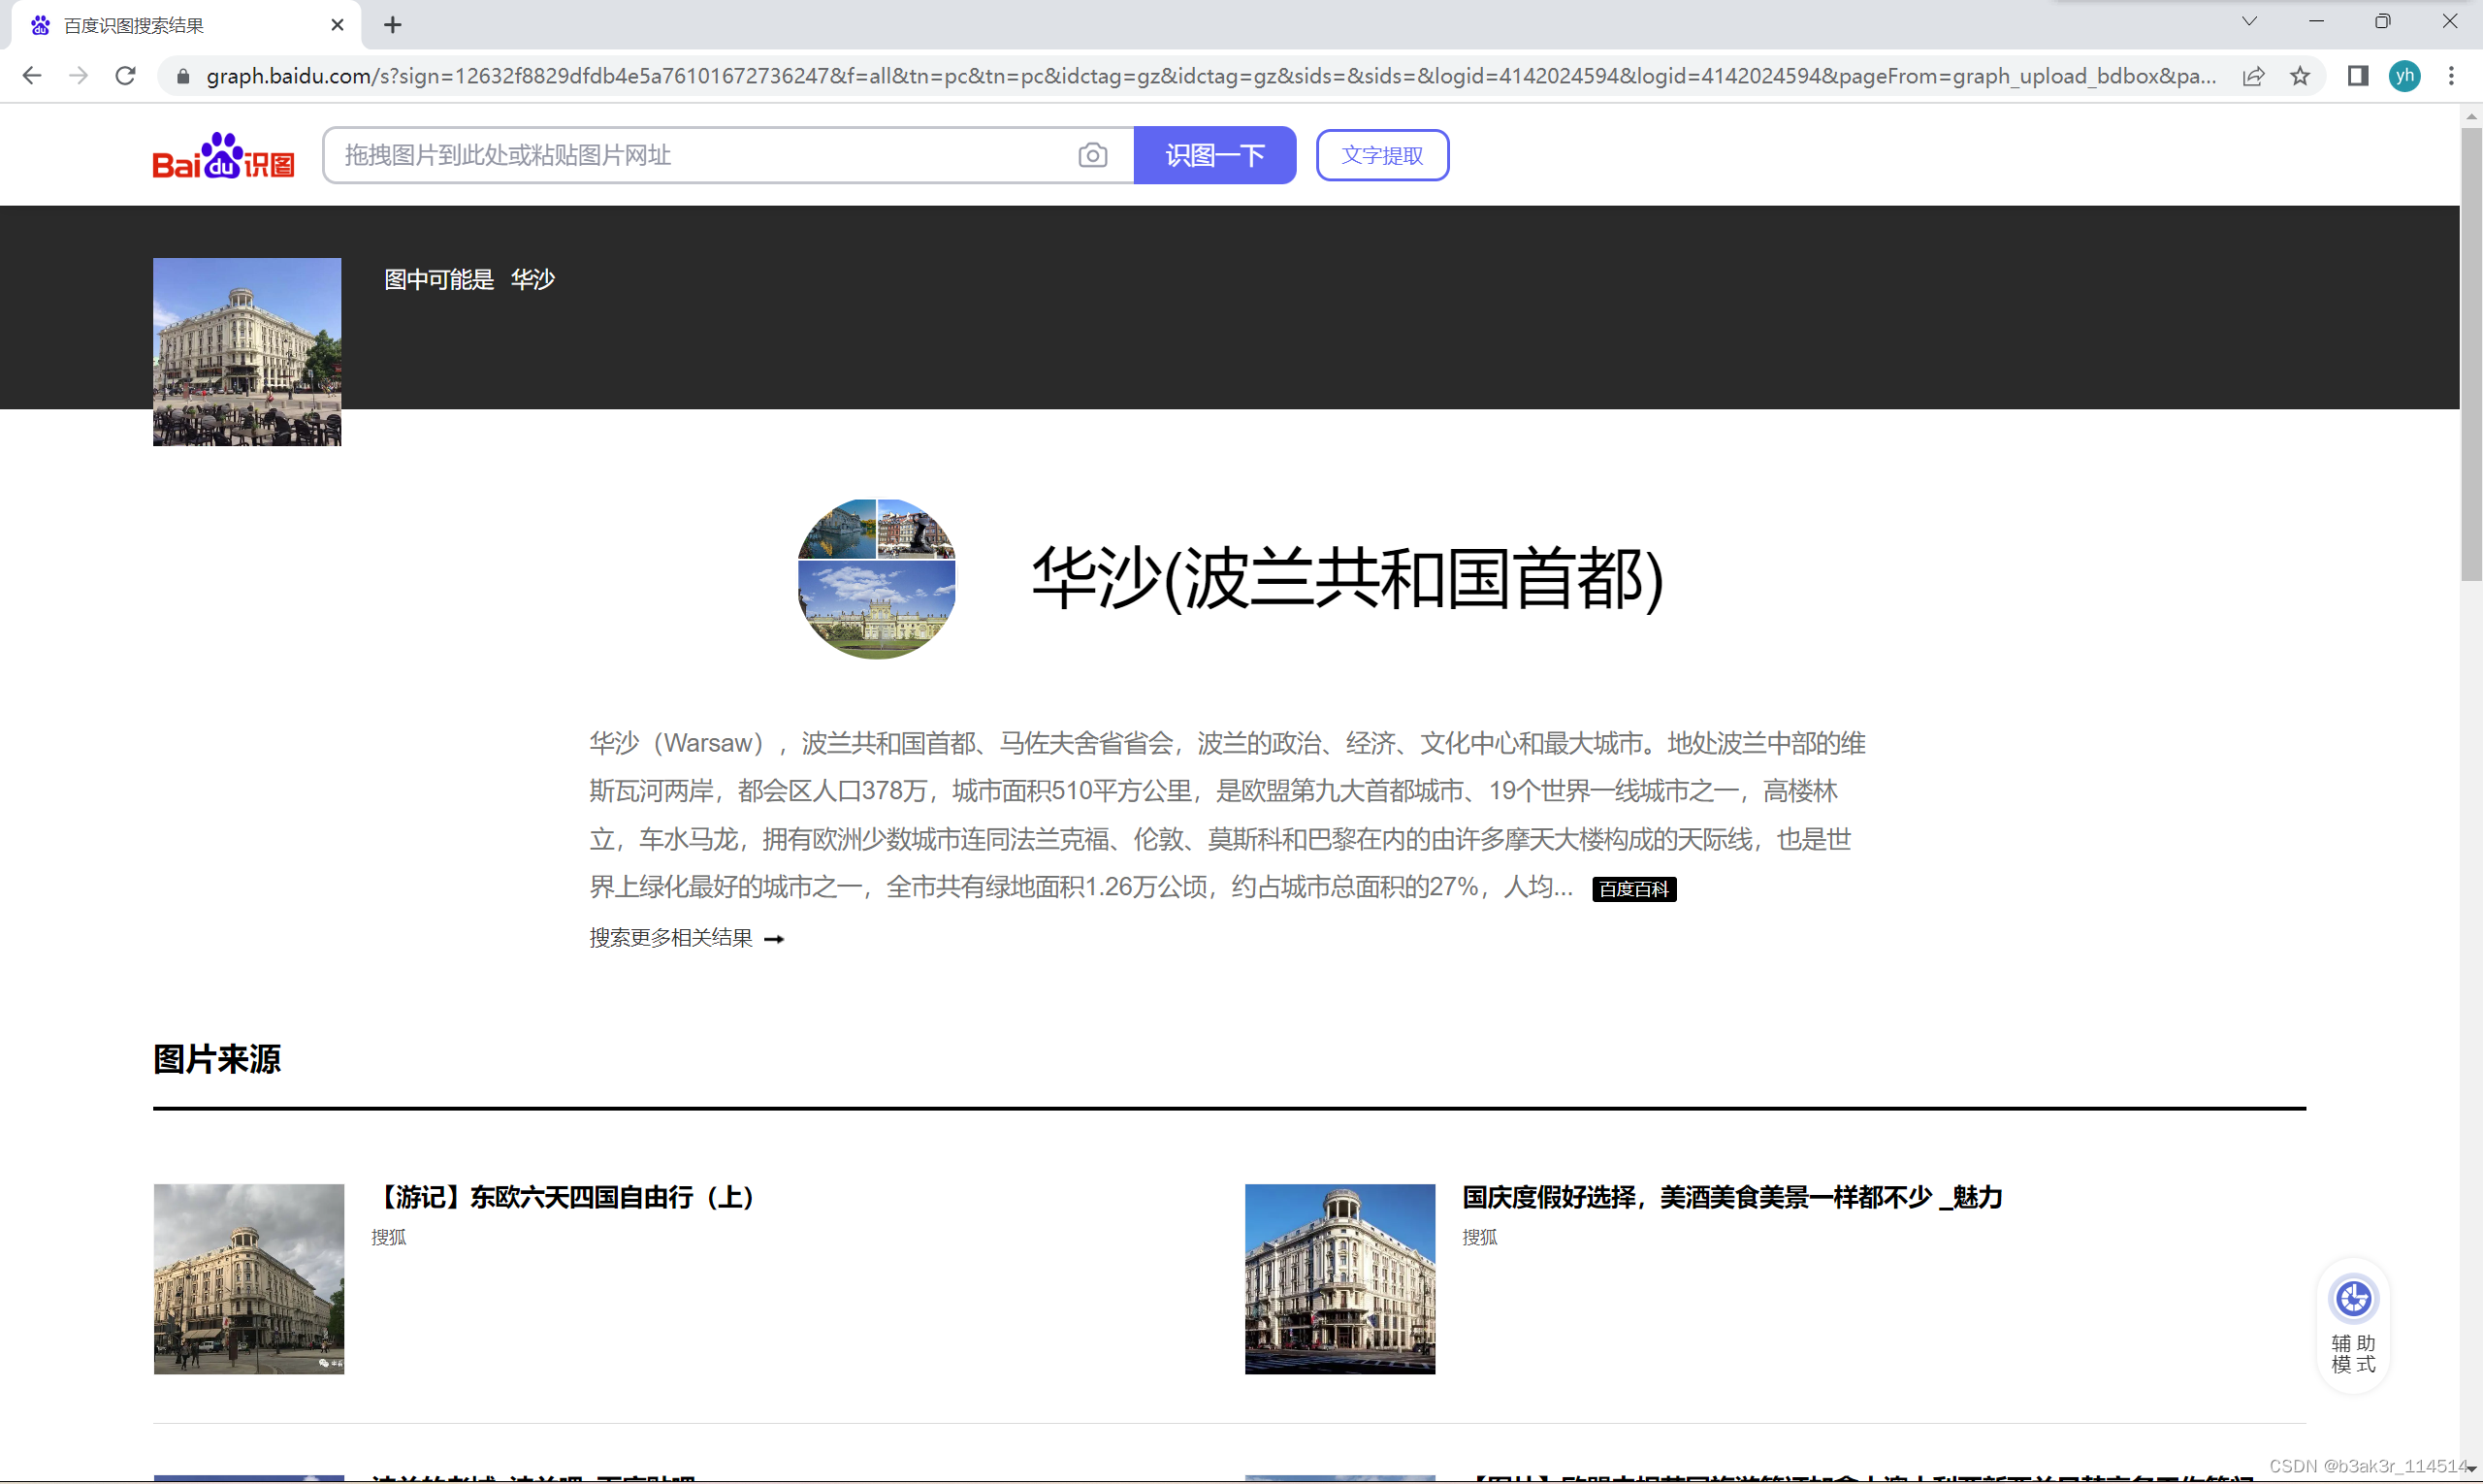This screenshot has height=1484, width=2483.
Task: Open a new browser tab
Action: coord(393,25)
